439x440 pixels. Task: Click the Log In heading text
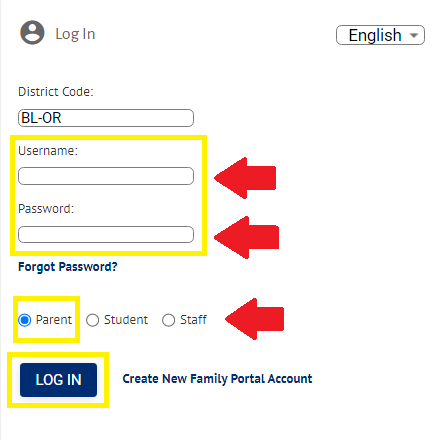point(75,34)
